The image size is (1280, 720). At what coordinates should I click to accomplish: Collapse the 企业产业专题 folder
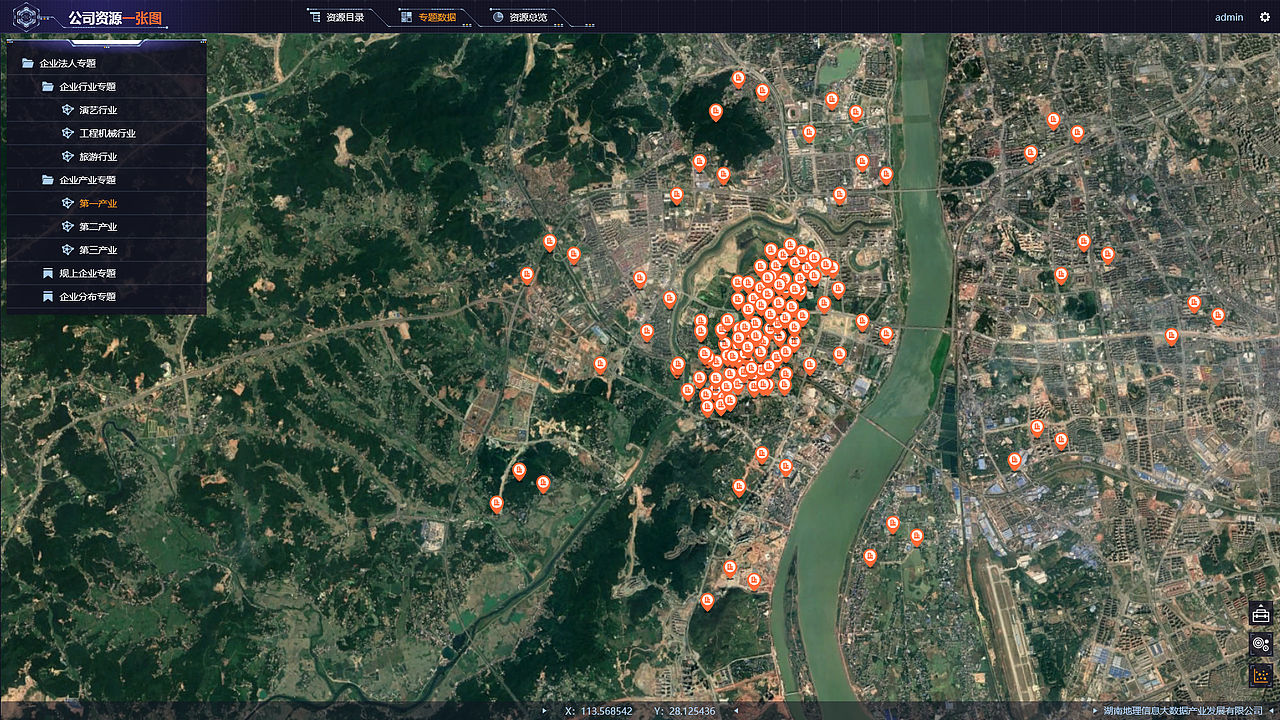point(48,180)
